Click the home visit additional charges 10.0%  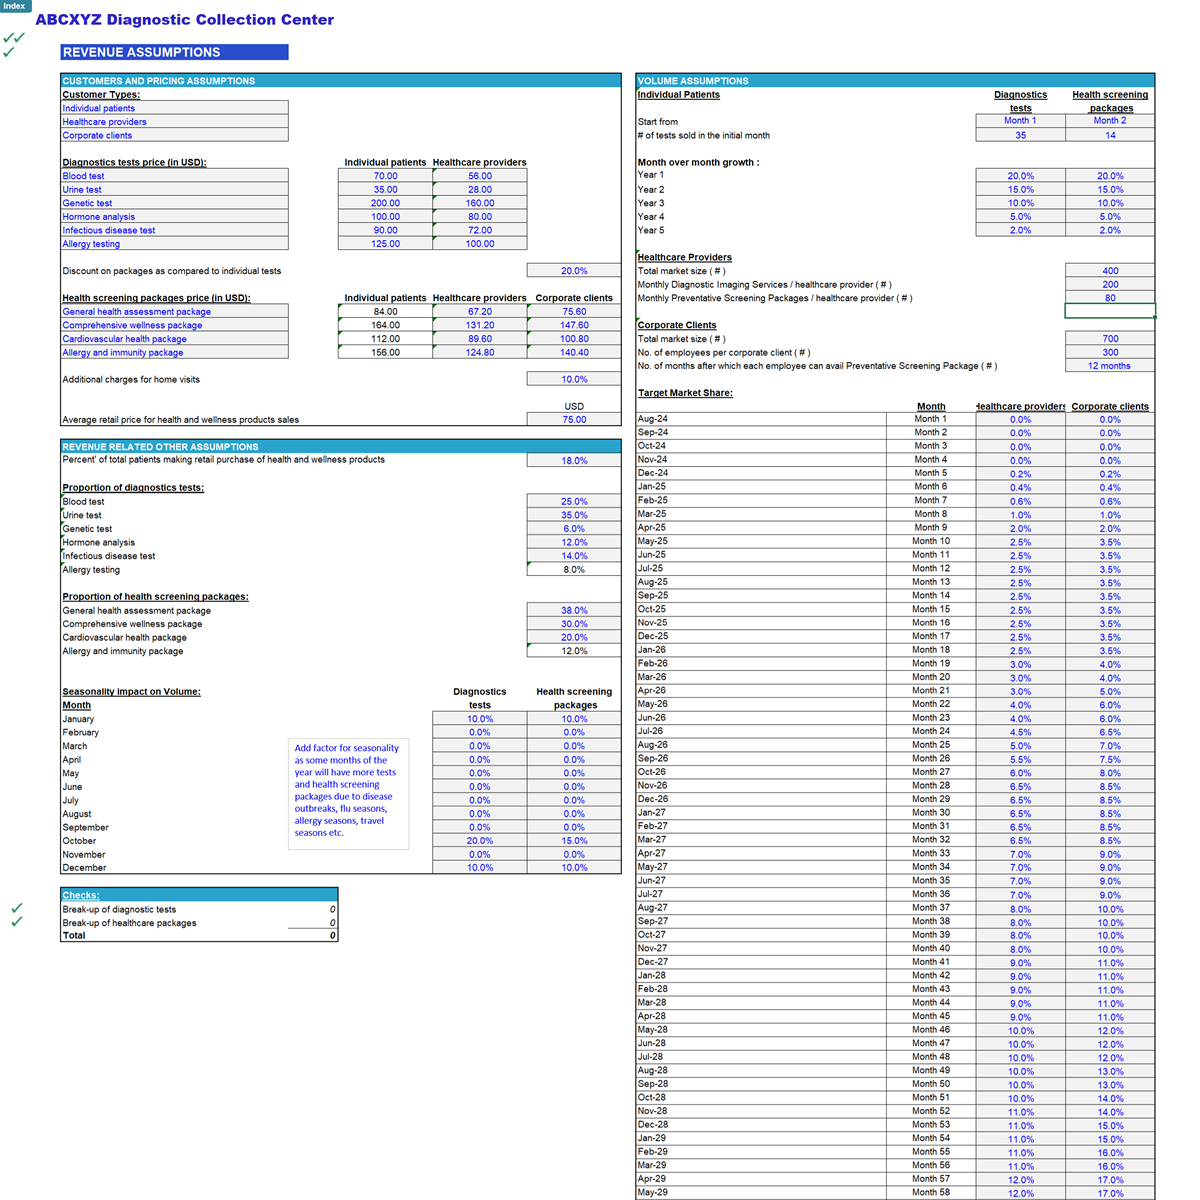click(x=574, y=380)
